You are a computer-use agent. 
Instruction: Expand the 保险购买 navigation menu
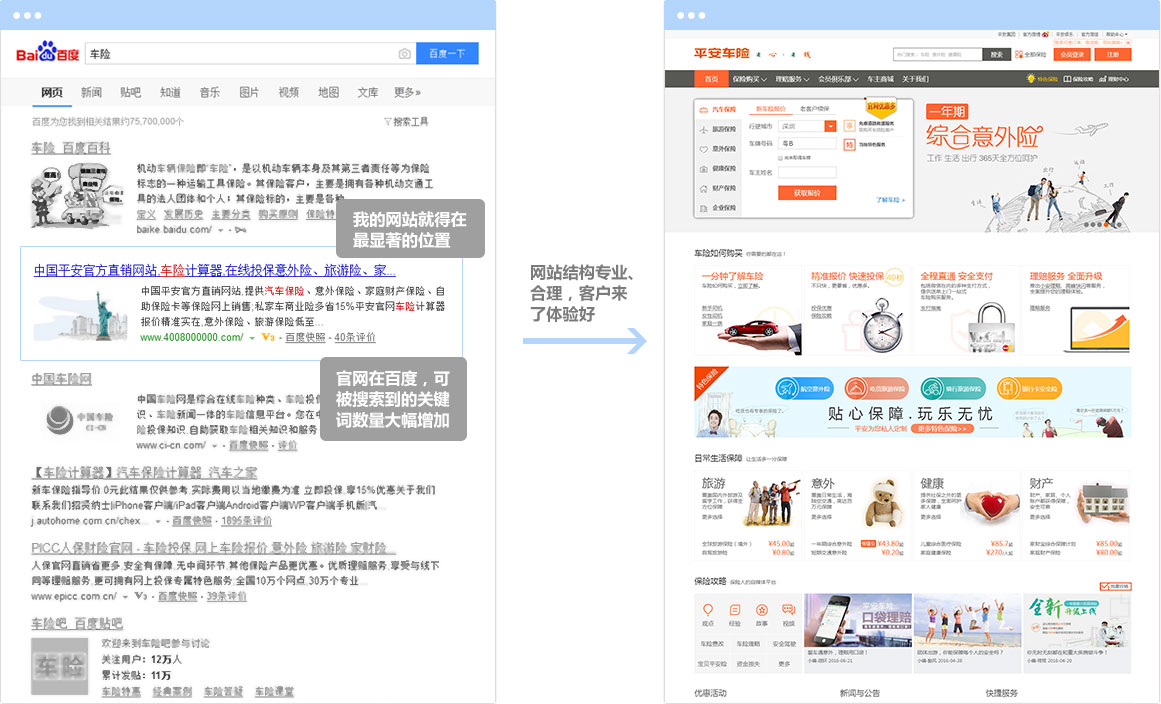[x=749, y=79]
